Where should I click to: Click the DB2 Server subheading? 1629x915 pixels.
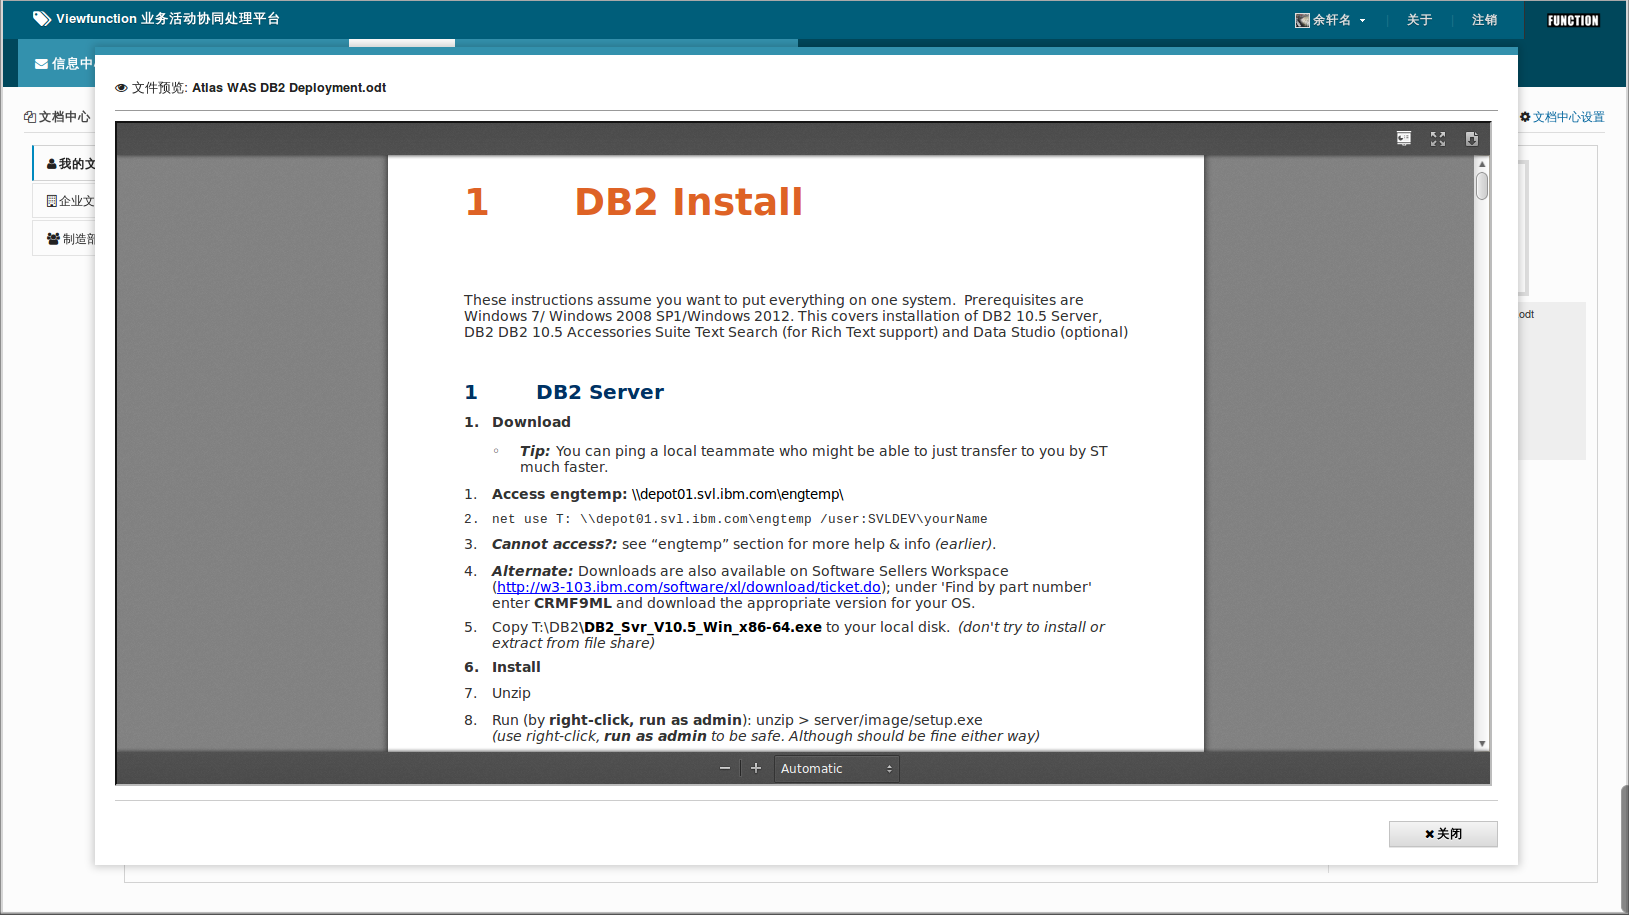[x=600, y=392]
